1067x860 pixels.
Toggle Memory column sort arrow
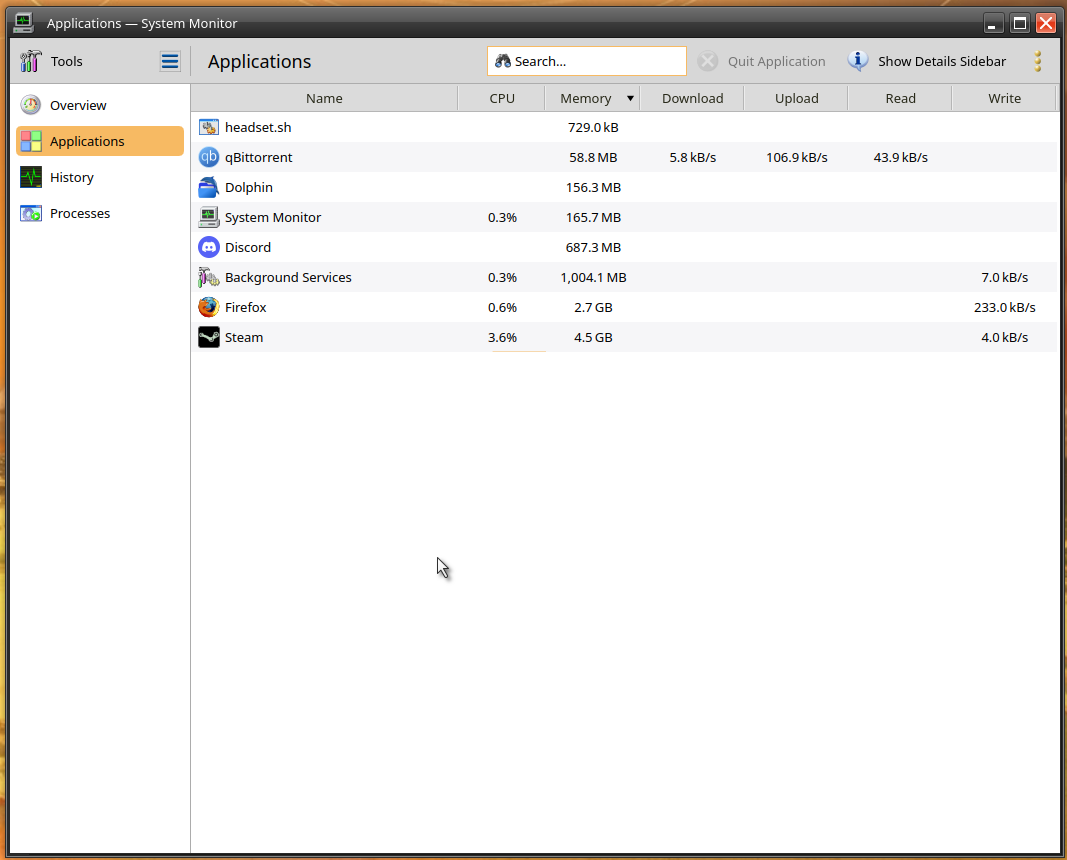click(631, 98)
